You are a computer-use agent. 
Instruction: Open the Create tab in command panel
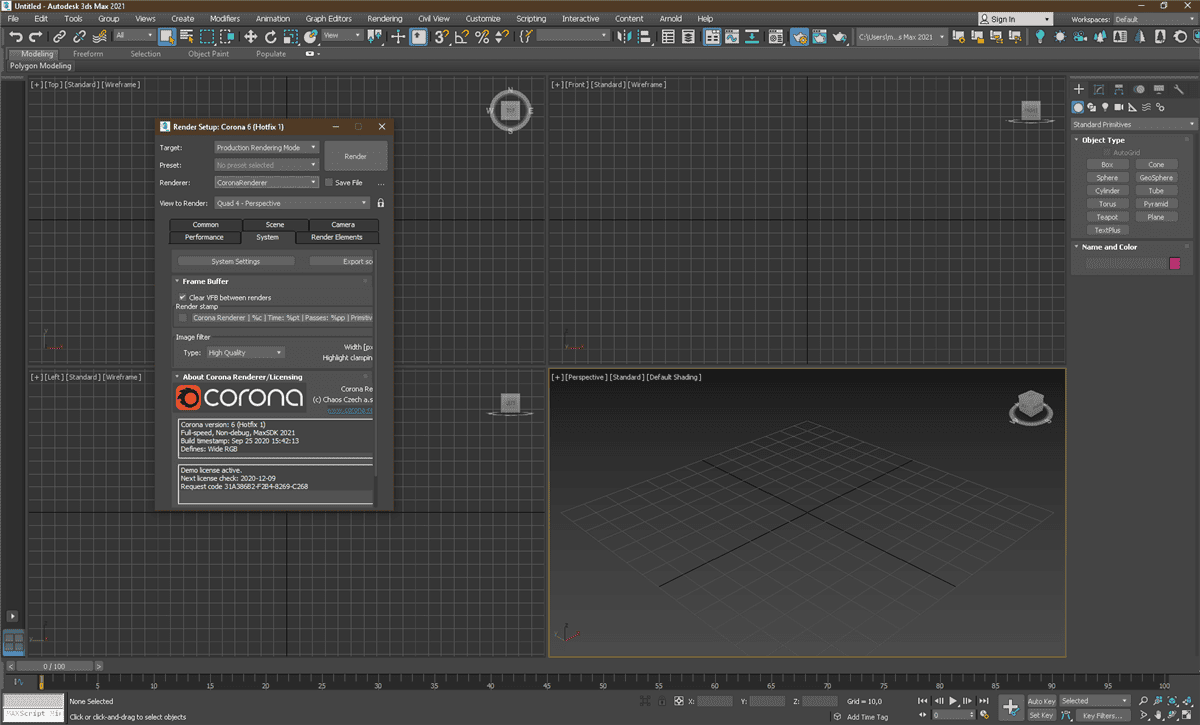[x=1079, y=89]
